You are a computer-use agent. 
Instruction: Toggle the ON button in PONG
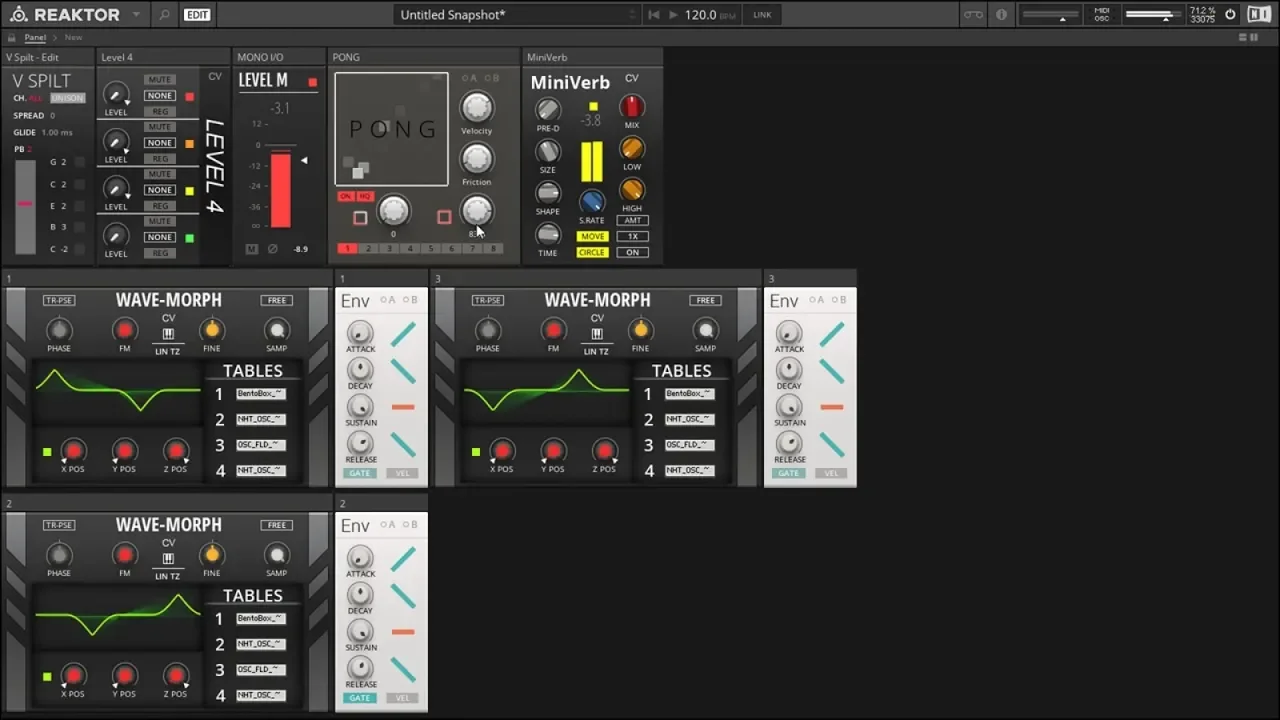point(346,196)
